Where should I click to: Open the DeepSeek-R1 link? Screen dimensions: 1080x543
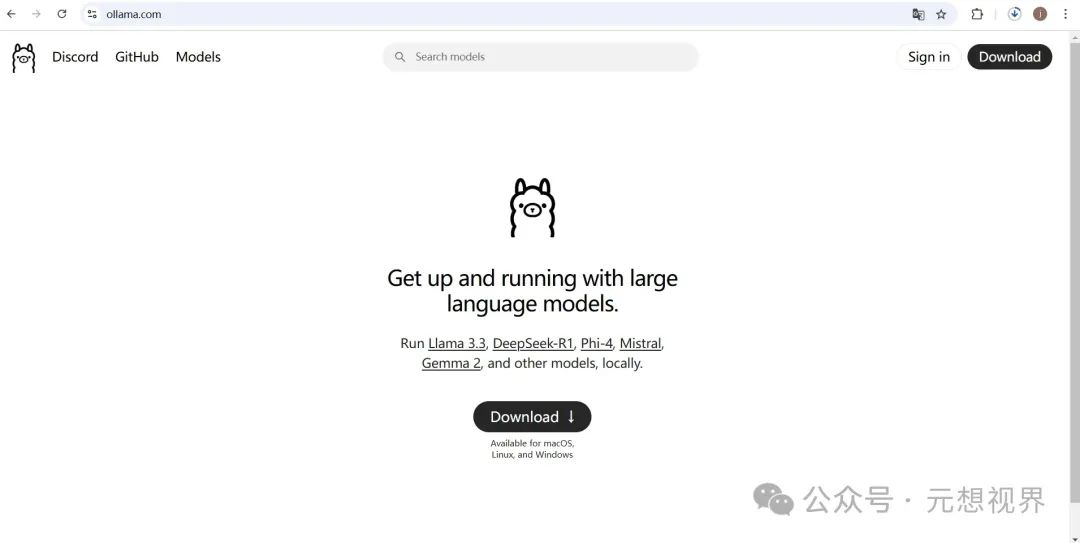533,343
